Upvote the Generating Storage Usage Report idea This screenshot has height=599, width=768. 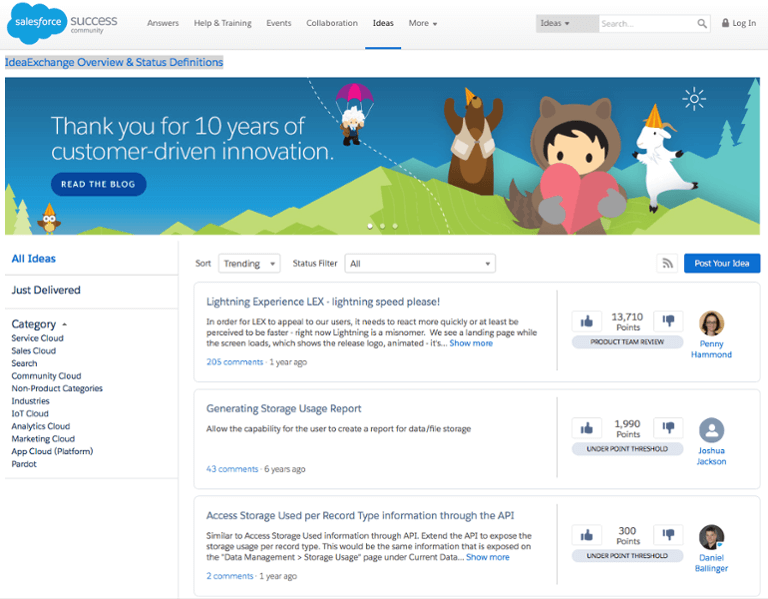pyautogui.click(x=586, y=428)
